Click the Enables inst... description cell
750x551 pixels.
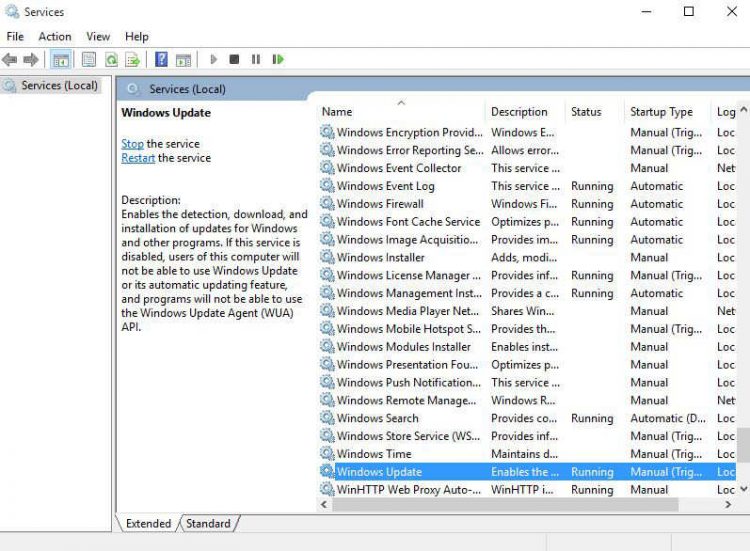pyautogui.click(x=524, y=347)
